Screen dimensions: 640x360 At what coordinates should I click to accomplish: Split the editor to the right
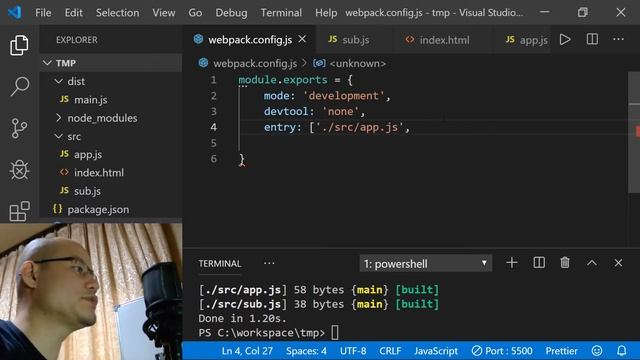[592, 40]
